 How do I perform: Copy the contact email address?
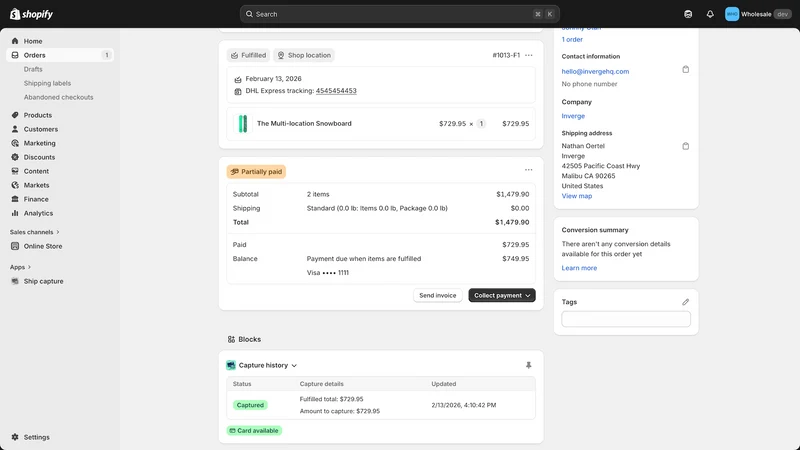click(x=686, y=69)
